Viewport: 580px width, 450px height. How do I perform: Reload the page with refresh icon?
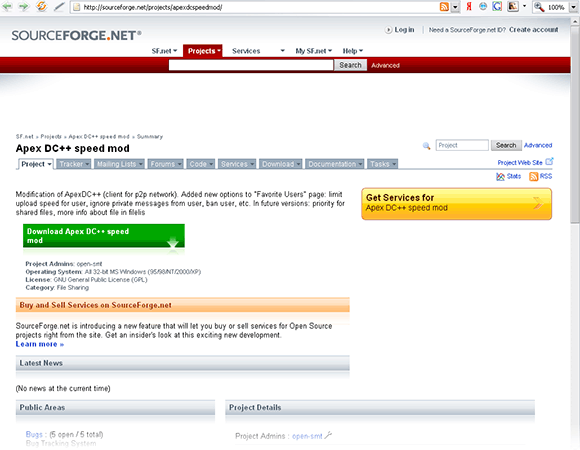[x=41, y=6]
